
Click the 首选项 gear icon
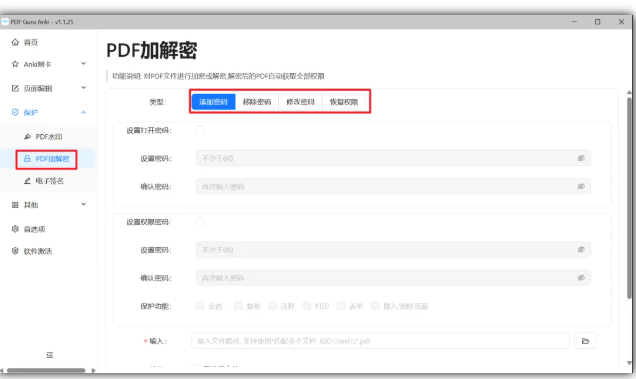coord(15,229)
